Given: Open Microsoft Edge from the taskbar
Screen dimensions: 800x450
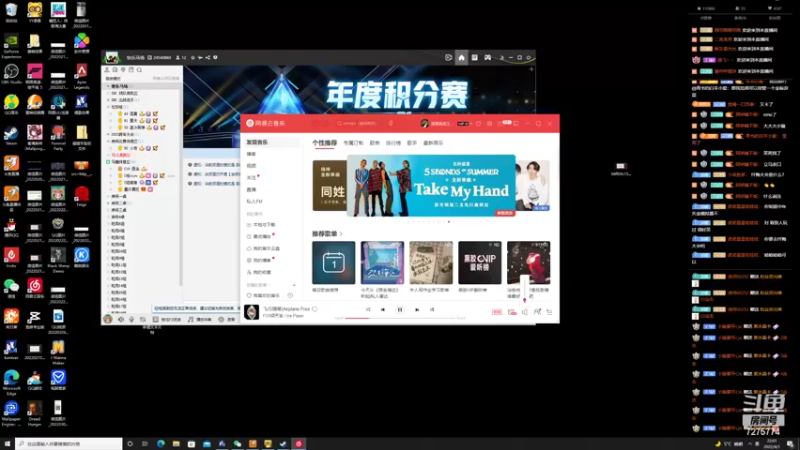Looking at the screenshot, I should point(161,444).
